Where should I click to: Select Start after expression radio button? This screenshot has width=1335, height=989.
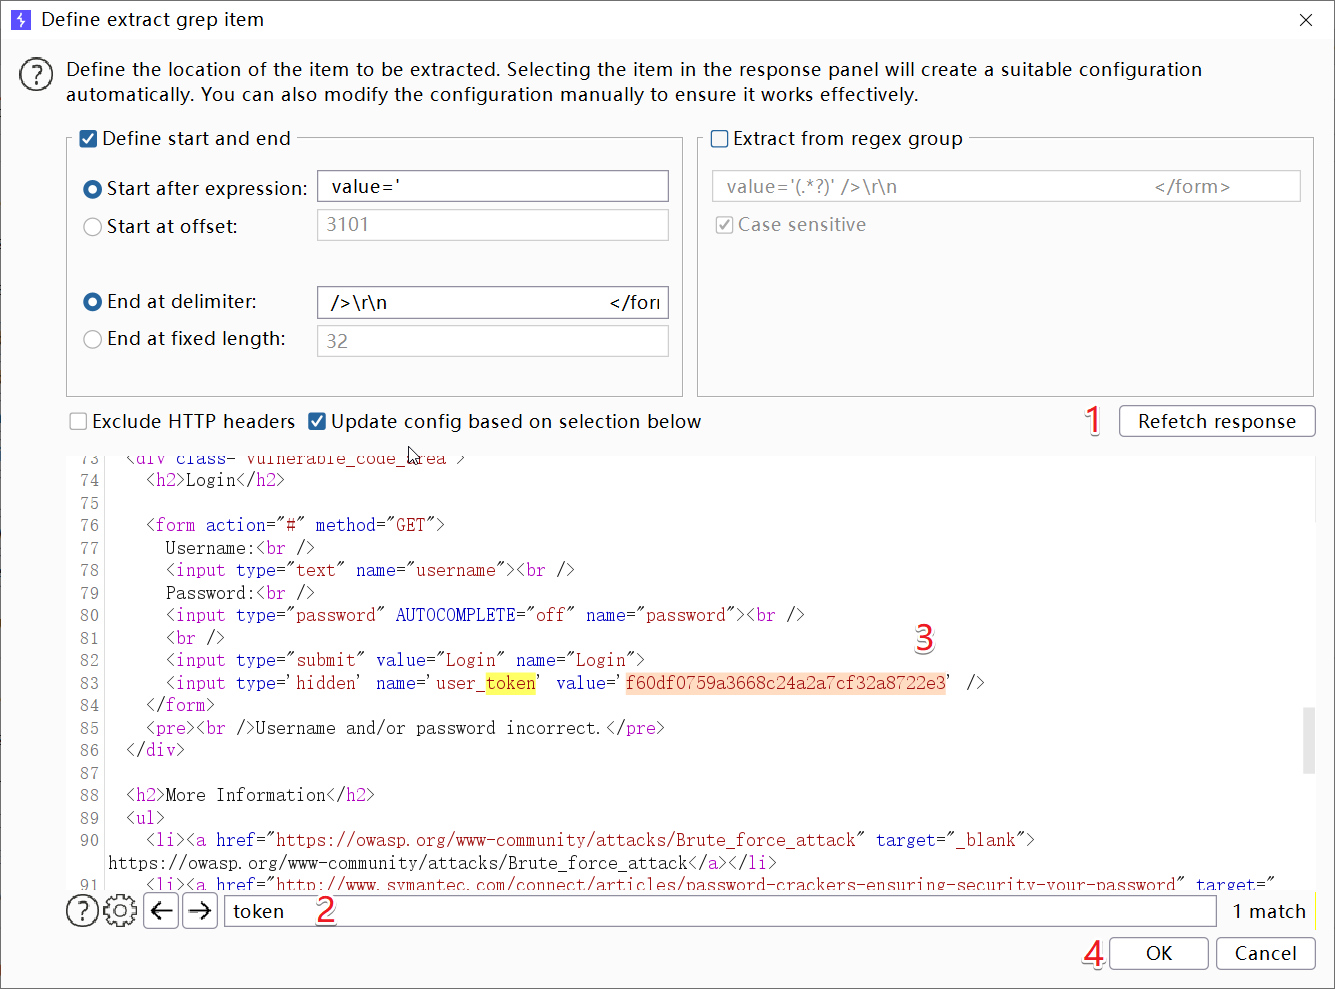[x=92, y=189]
